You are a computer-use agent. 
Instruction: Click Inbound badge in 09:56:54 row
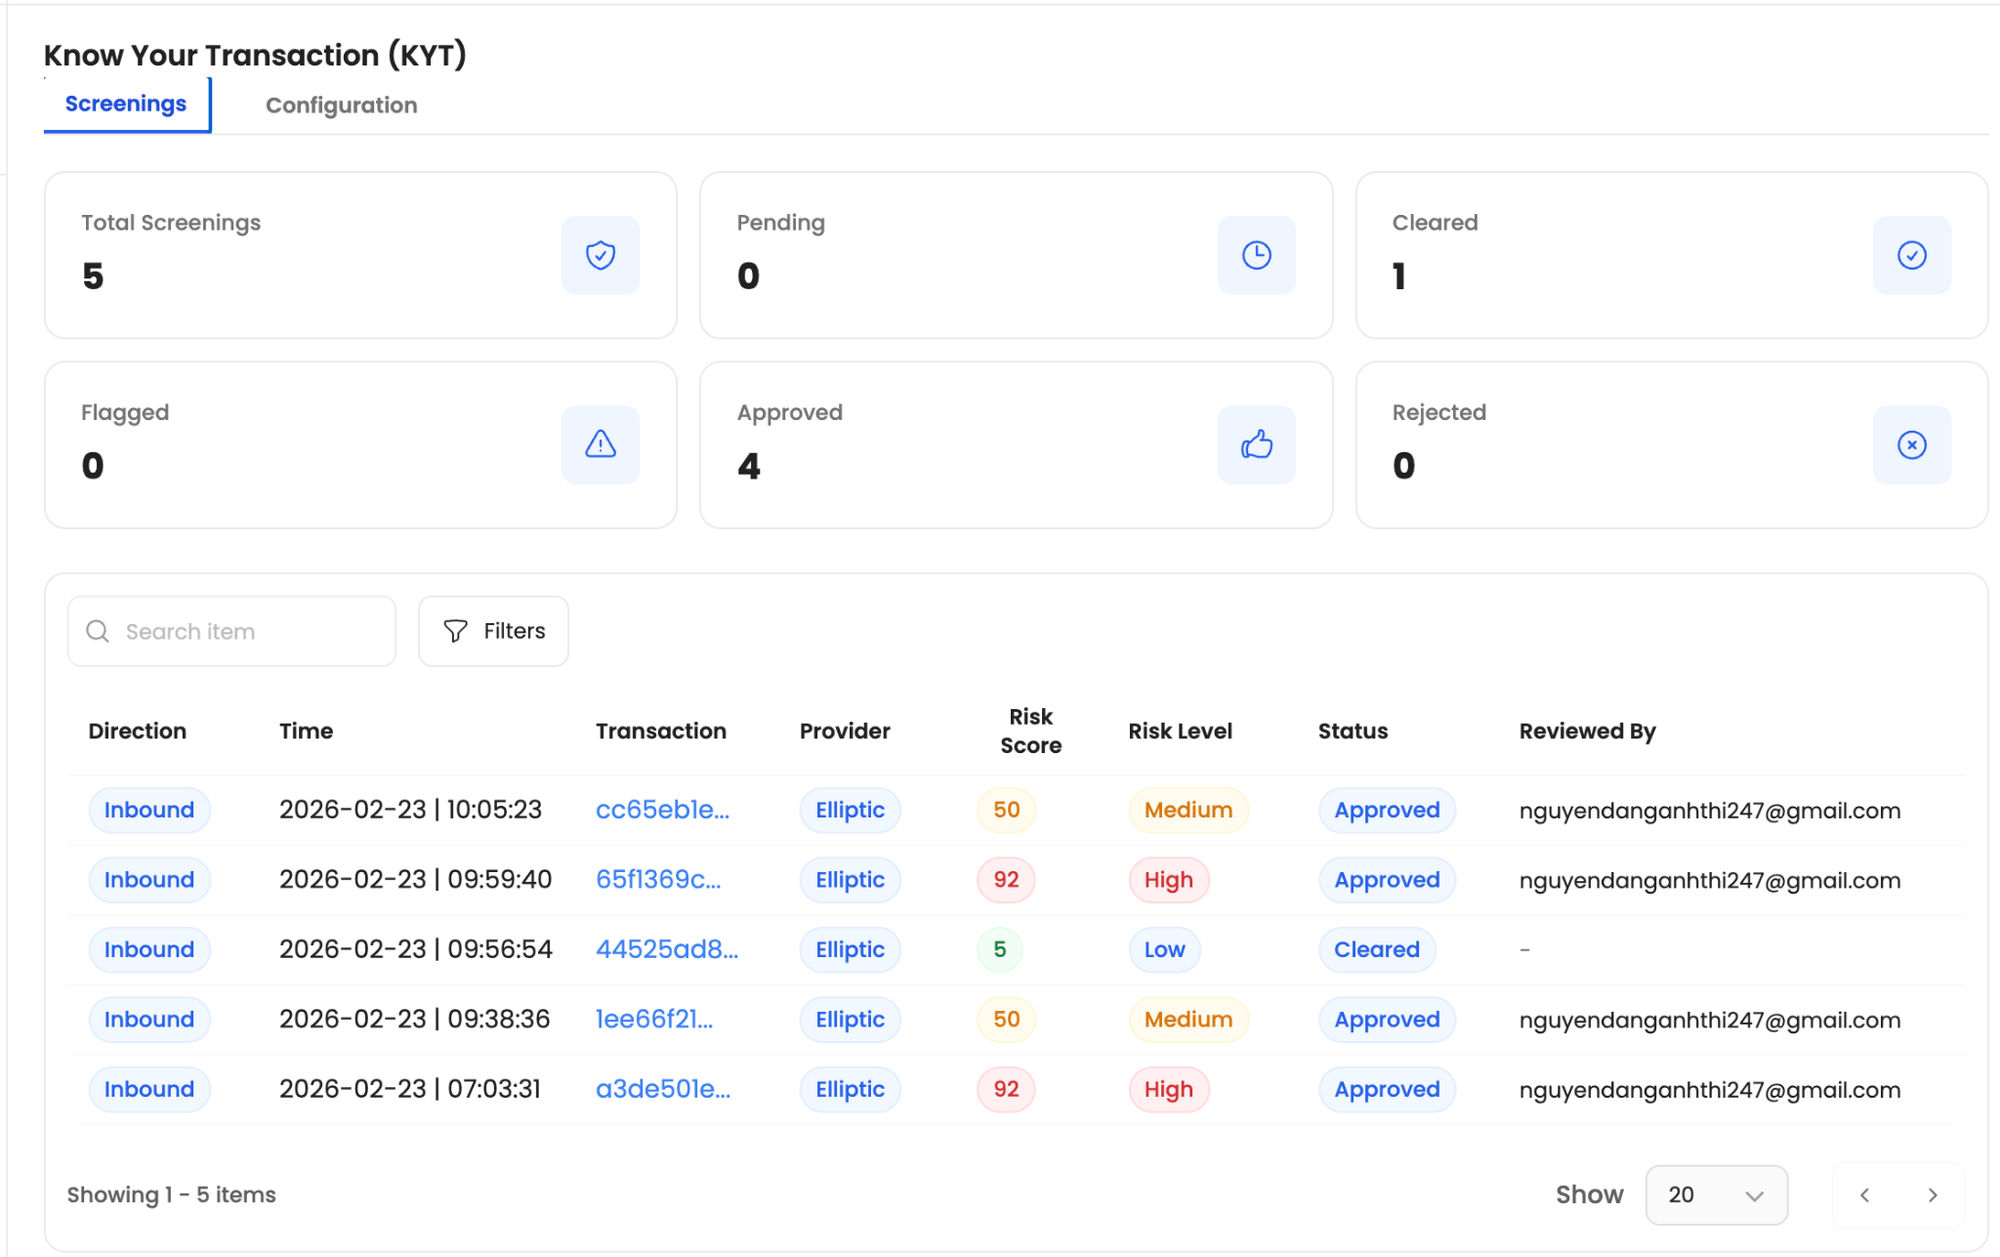point(149,949)
